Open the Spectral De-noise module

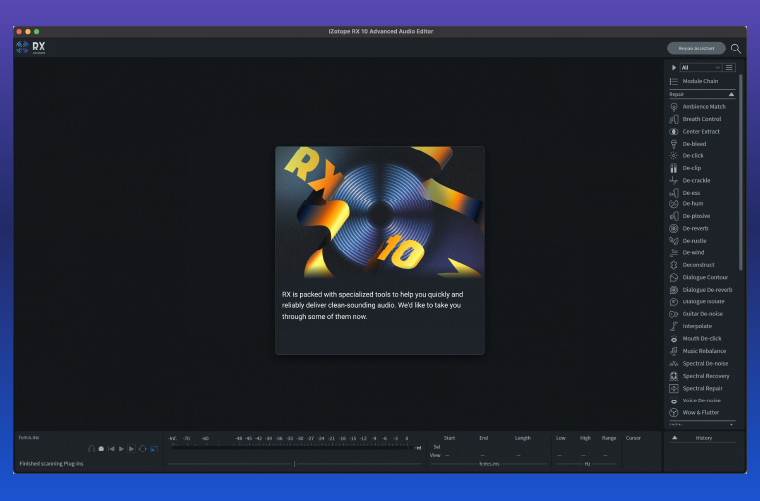(699, 363)
